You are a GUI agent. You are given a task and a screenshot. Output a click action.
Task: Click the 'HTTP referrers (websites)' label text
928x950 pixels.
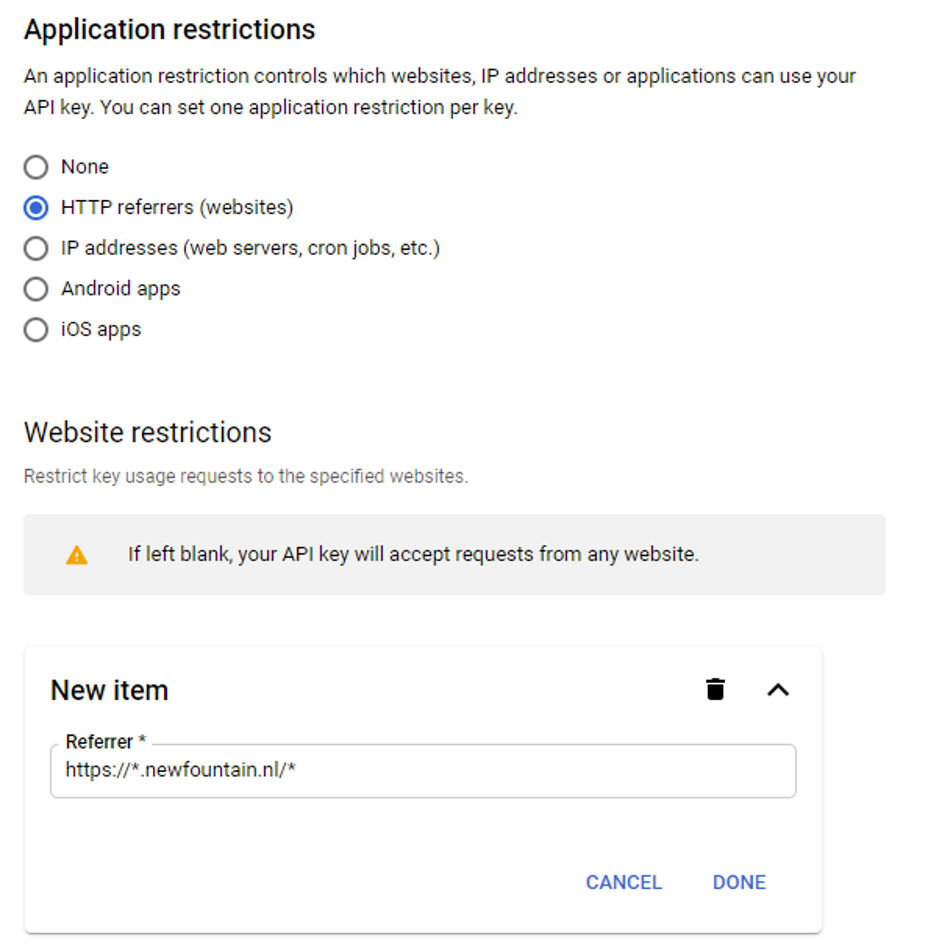point(177,208)
